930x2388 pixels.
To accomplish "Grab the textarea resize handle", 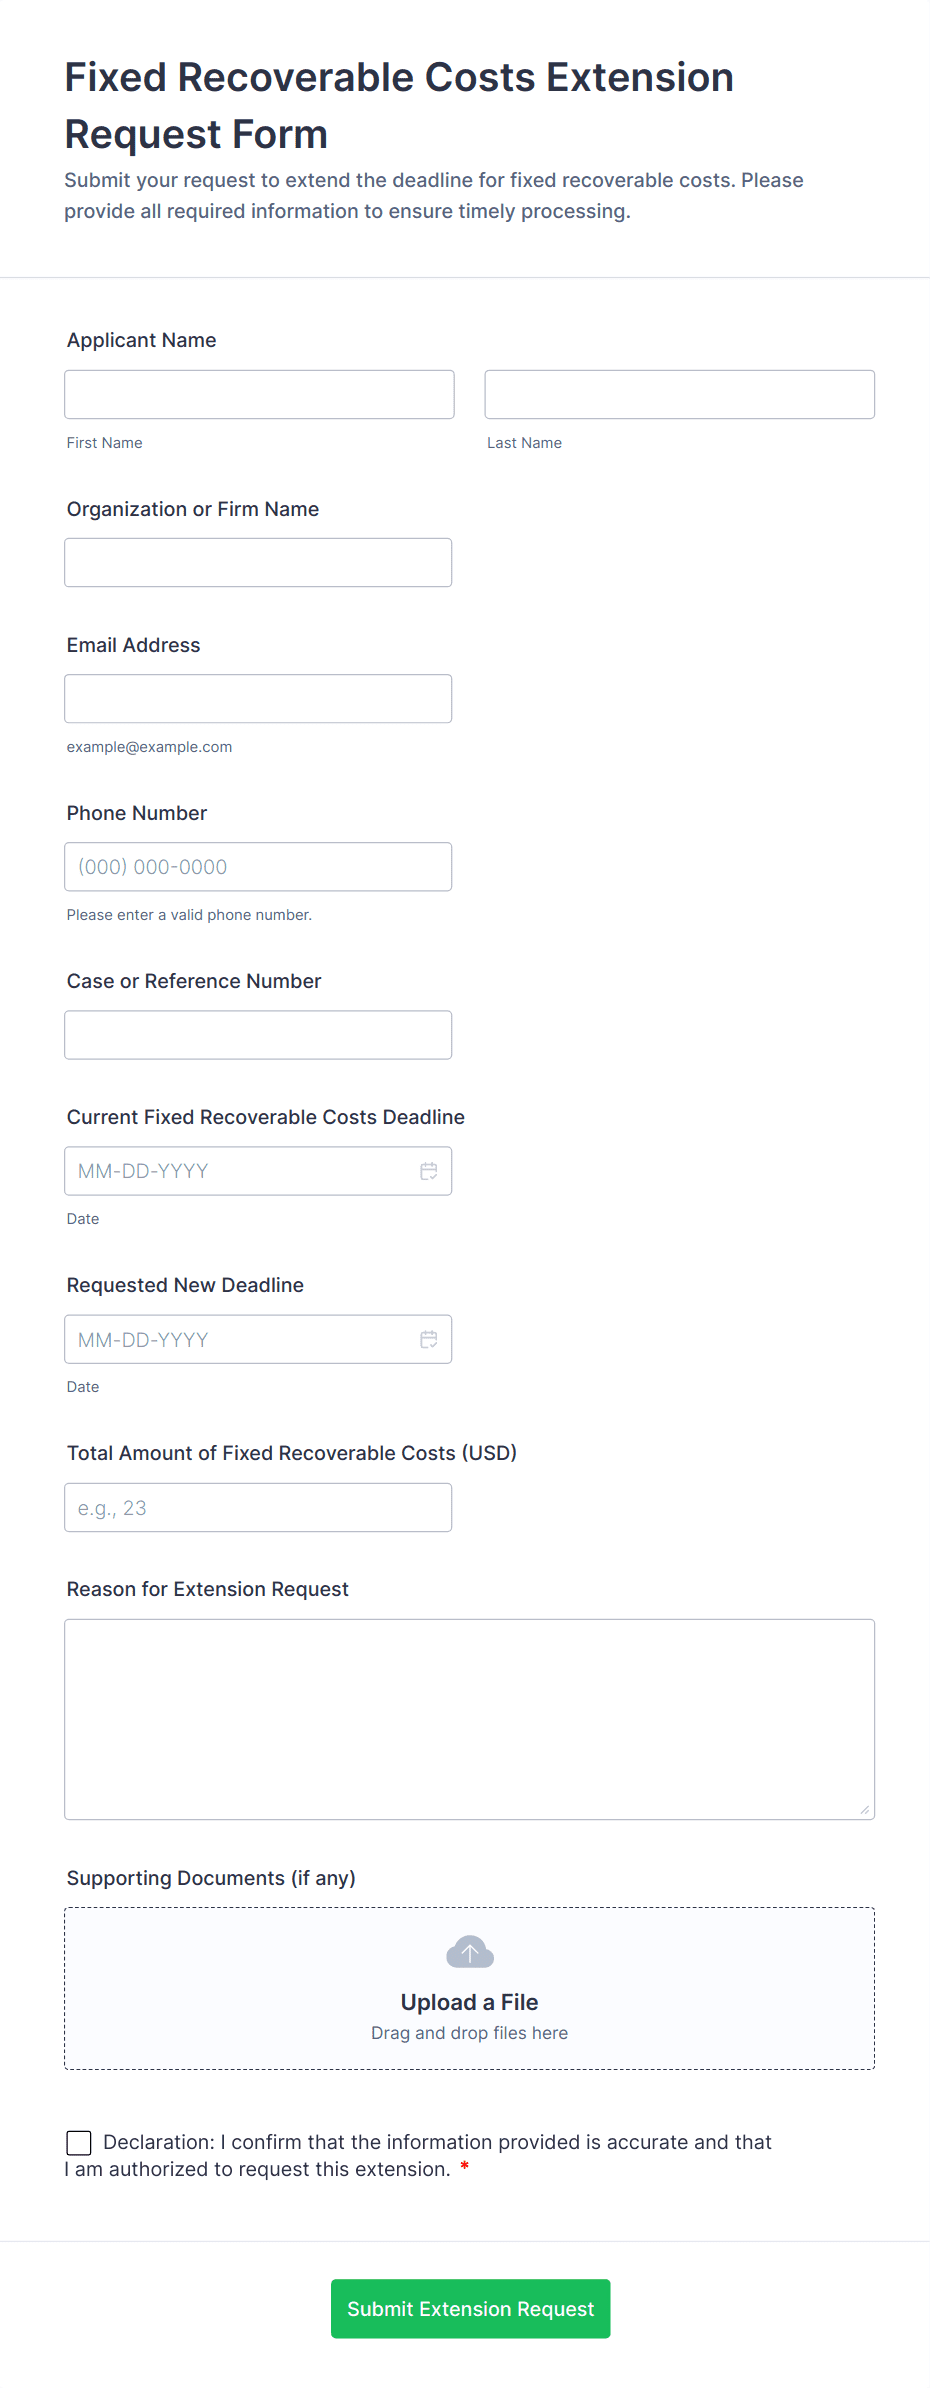I will (865, 1810).
